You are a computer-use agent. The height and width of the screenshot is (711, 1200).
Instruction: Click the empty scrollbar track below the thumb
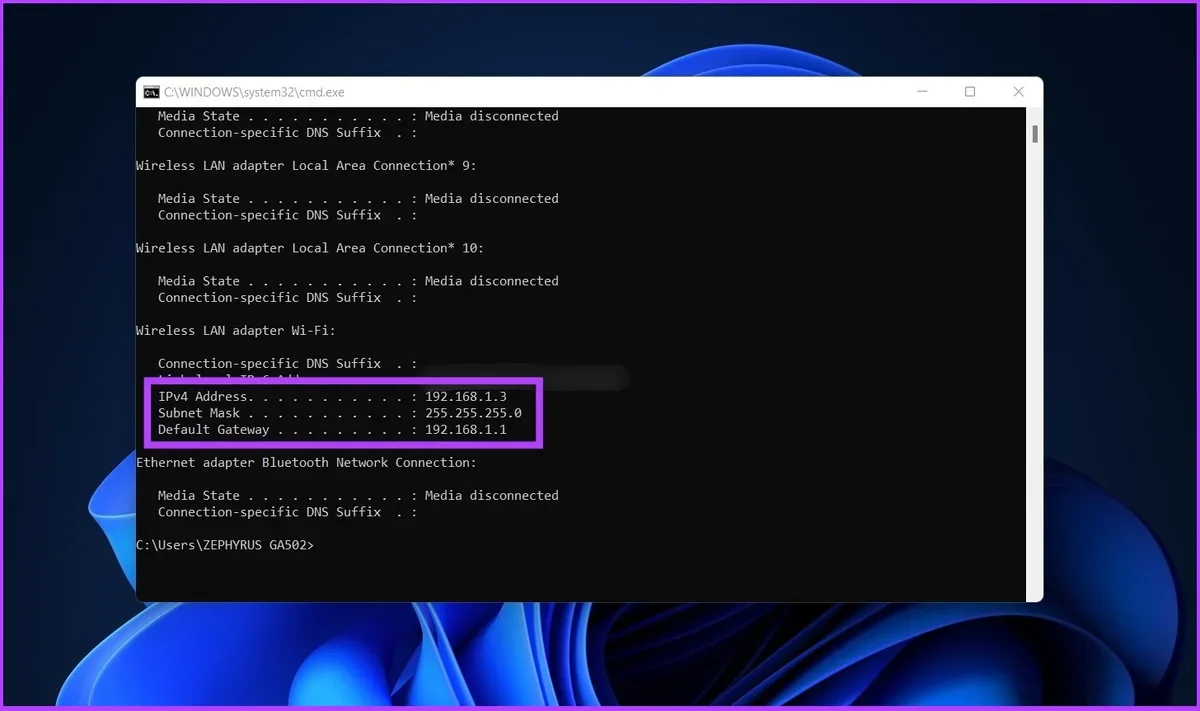(1035, 400)
